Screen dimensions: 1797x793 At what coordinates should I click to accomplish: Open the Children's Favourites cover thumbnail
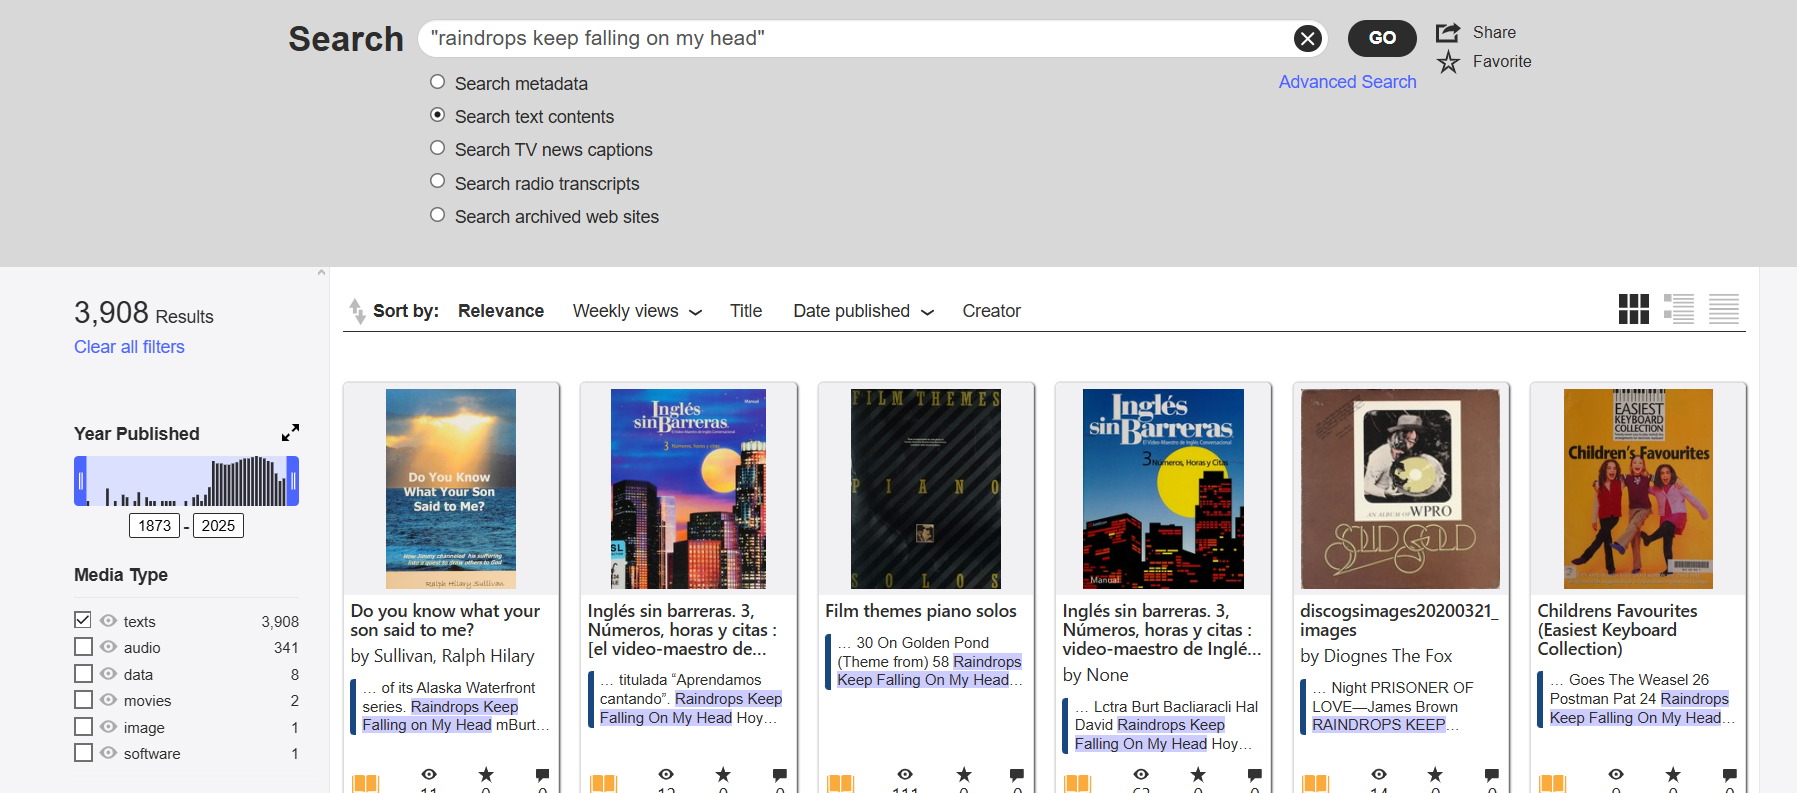(x=1638, y=489)
